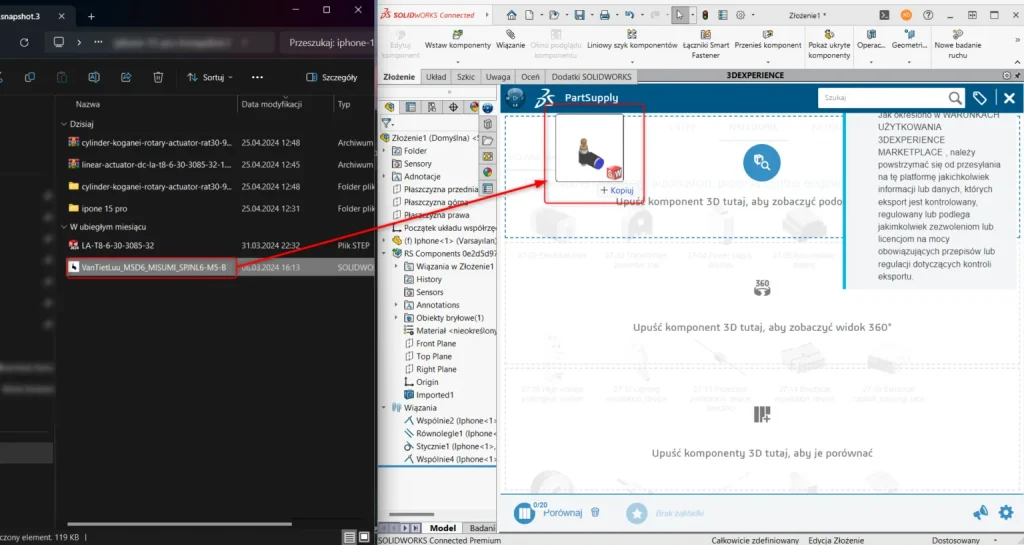Click Pokaż ukryte komponenty tool
Image resolution: width=1024 pixels, height=545 pixels.
click(829, 44)
